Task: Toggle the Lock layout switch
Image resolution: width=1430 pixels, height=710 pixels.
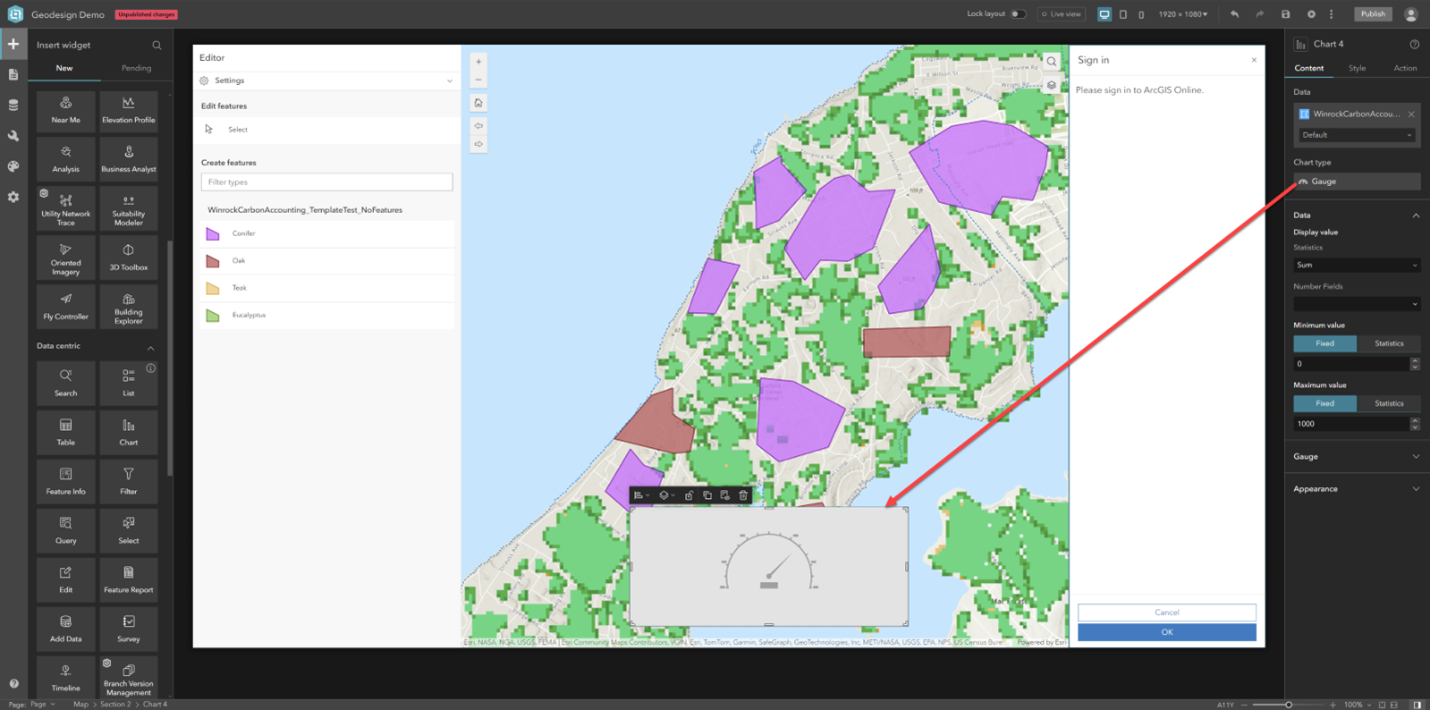Action: (1017, 14)
